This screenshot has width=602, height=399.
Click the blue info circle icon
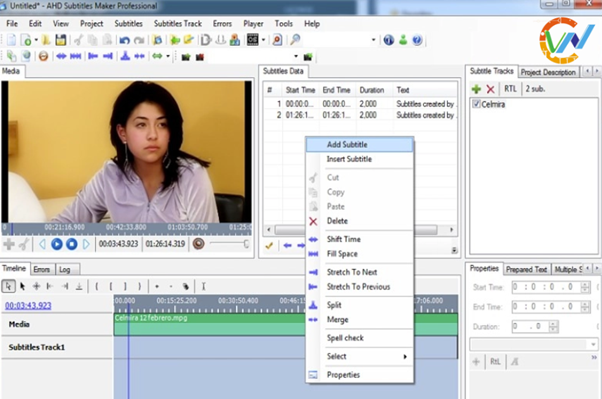(389, 40)
